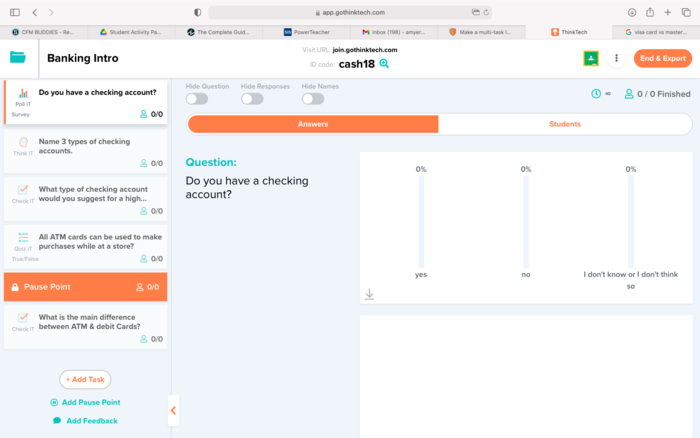The image size is (700, 438).
Task: Click the + Add Task button
Action: point(85,379)
